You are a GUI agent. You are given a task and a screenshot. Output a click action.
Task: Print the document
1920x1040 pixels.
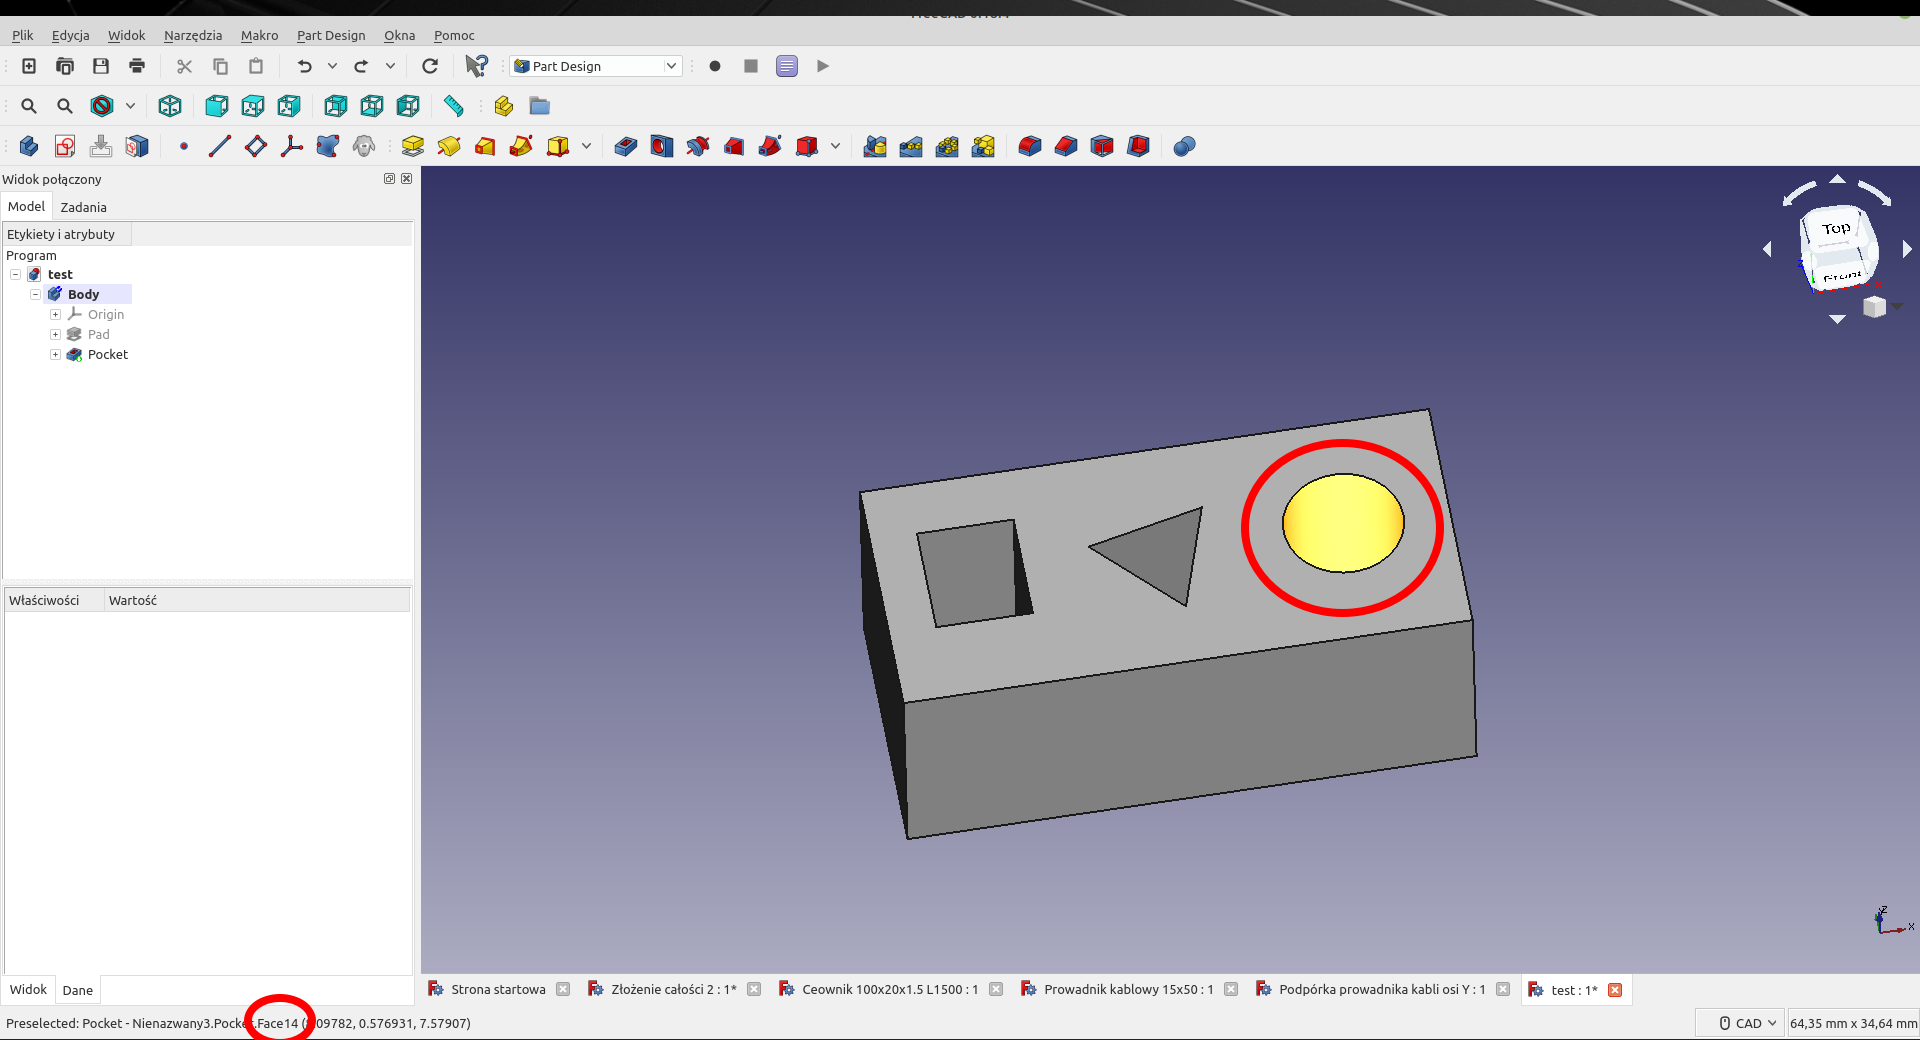click(x=137, y=66)
